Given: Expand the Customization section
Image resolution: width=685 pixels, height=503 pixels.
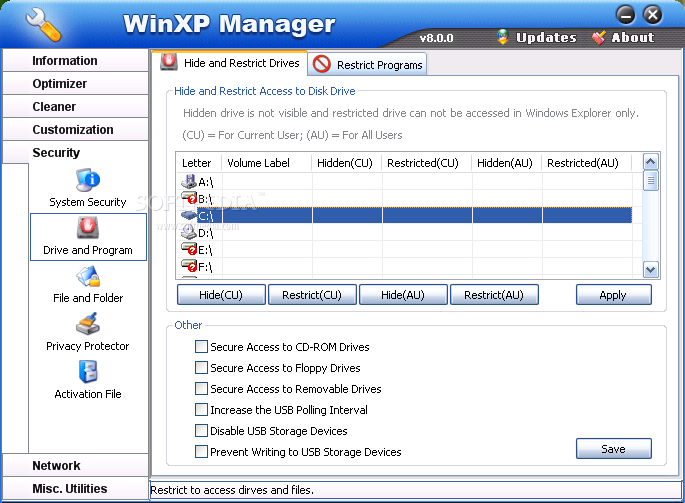Looking at the screenshot, I should tap(75, 130).
